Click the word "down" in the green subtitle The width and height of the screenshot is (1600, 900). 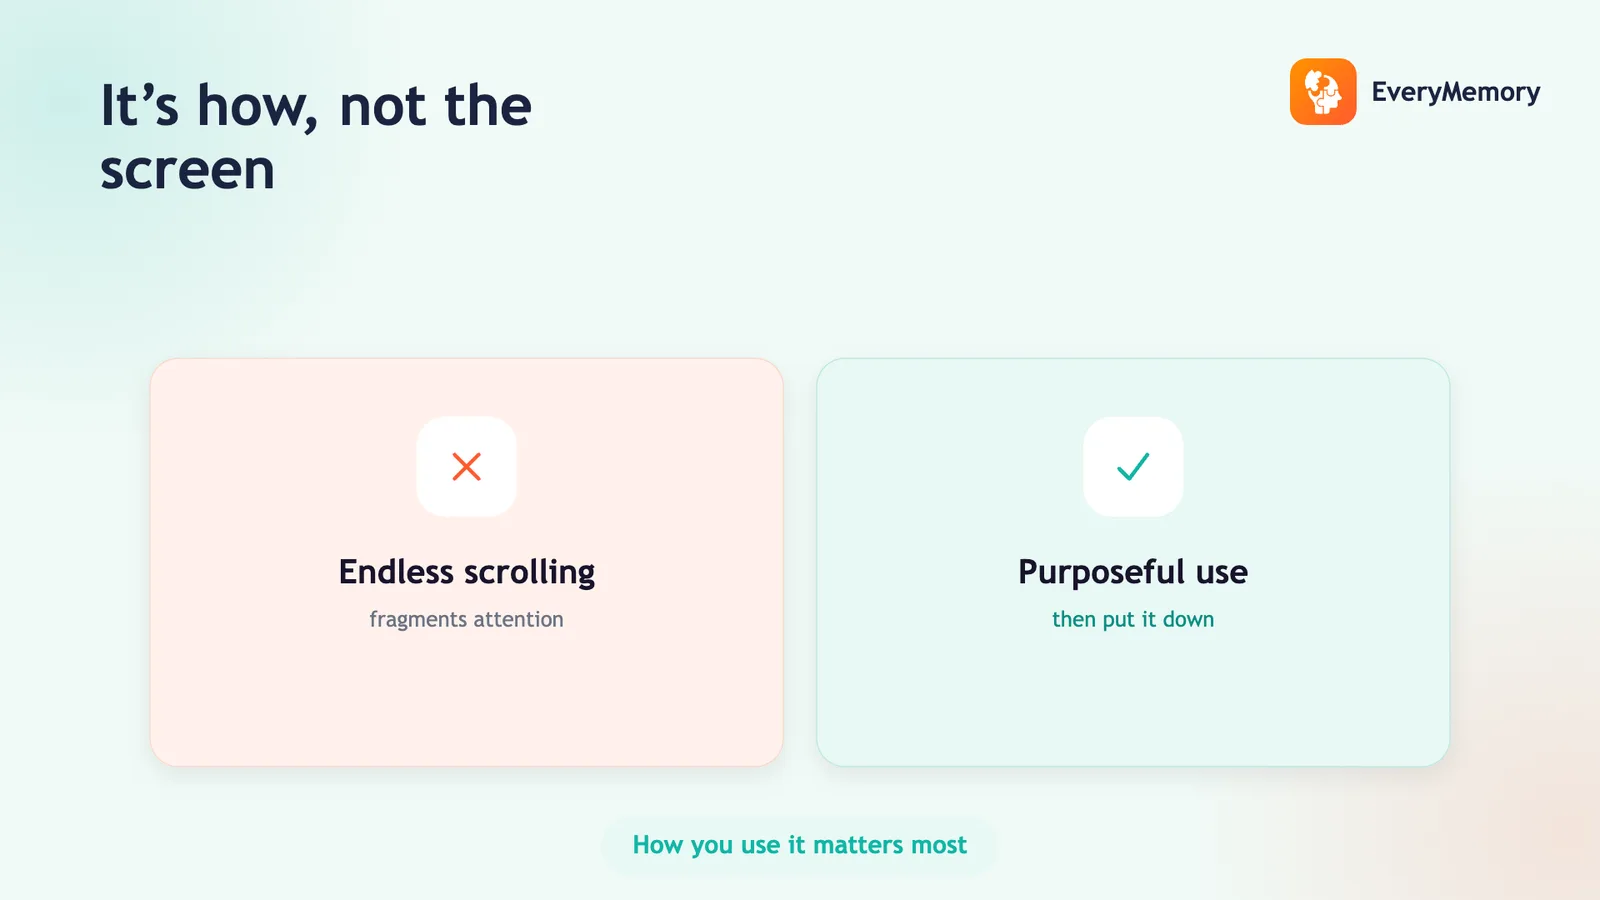click(1188, 619)
